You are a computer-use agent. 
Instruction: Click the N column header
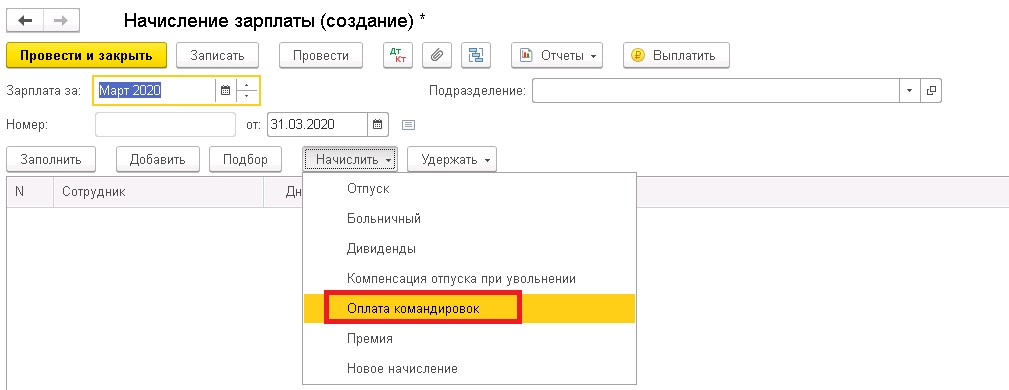click(x=30, y=192)
